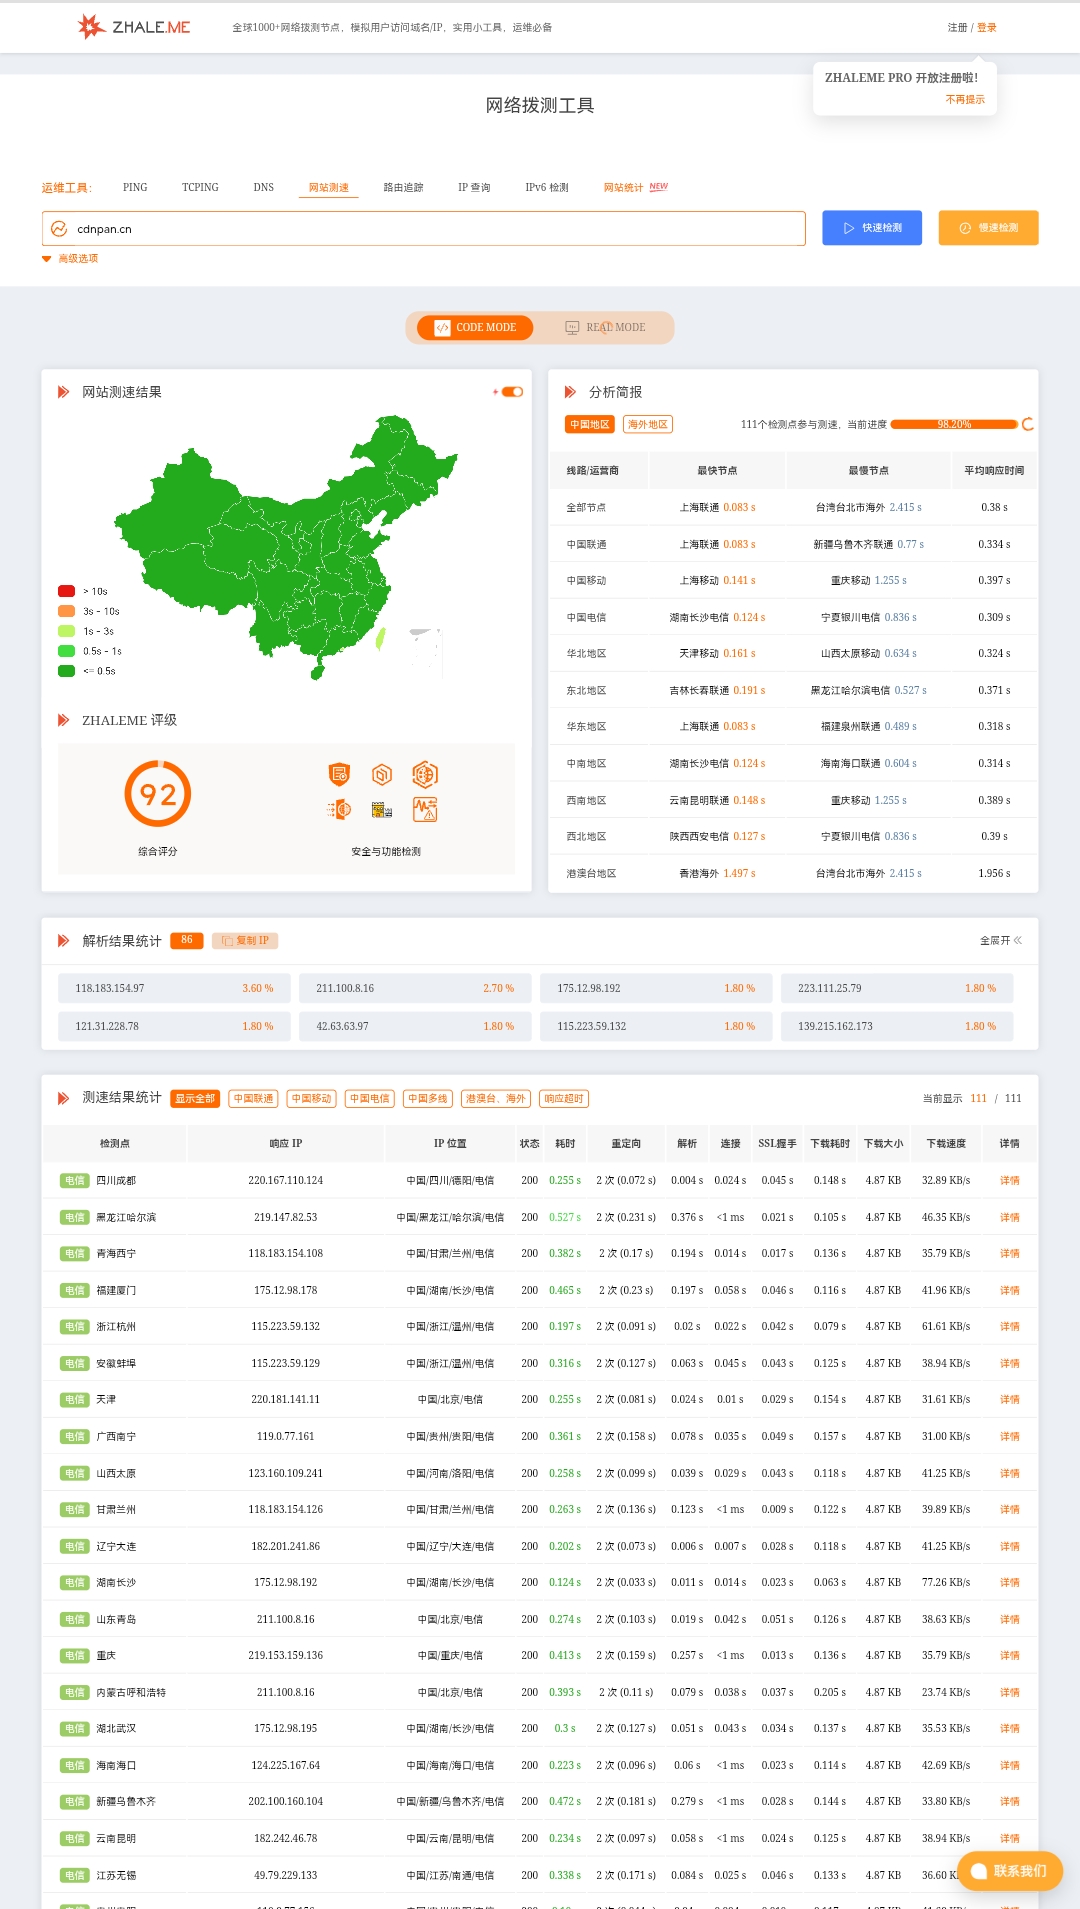Select the 海外地区 tab in analysis report
Screen dimensions: 1080x1909
(647, 424)
